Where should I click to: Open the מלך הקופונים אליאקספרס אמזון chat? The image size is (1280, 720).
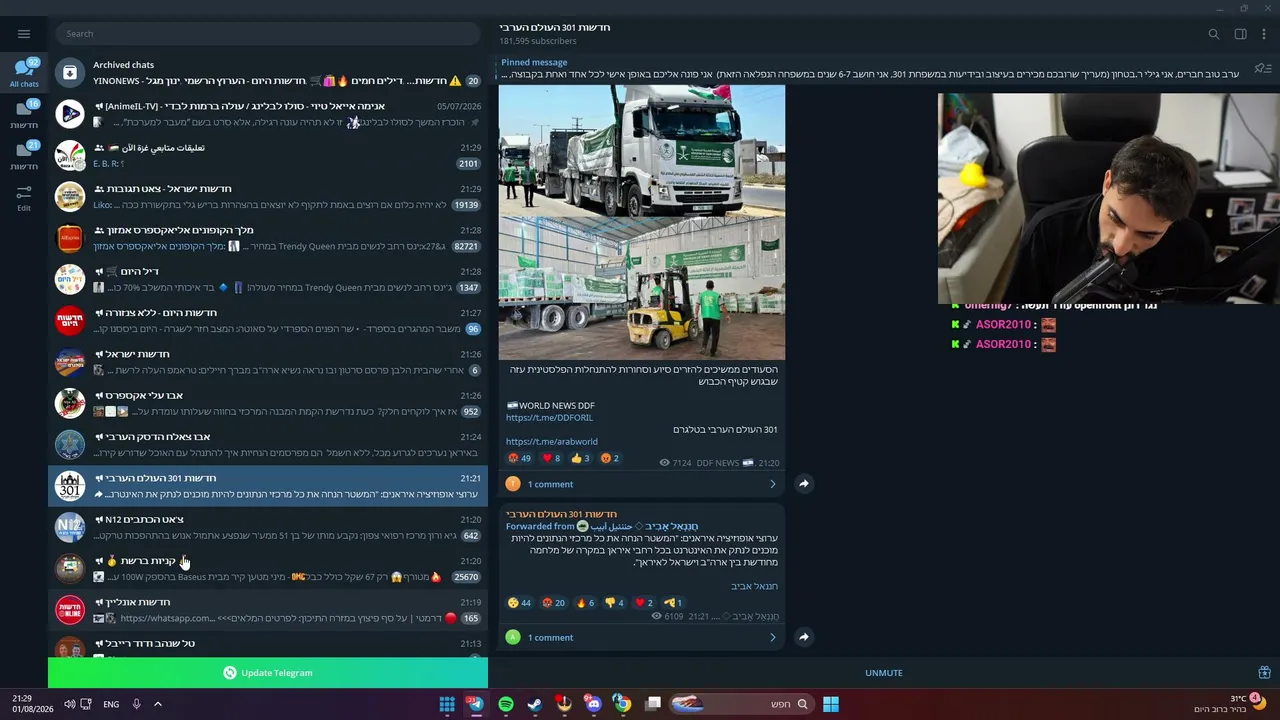pyautogui.click(x=268, y=238)
